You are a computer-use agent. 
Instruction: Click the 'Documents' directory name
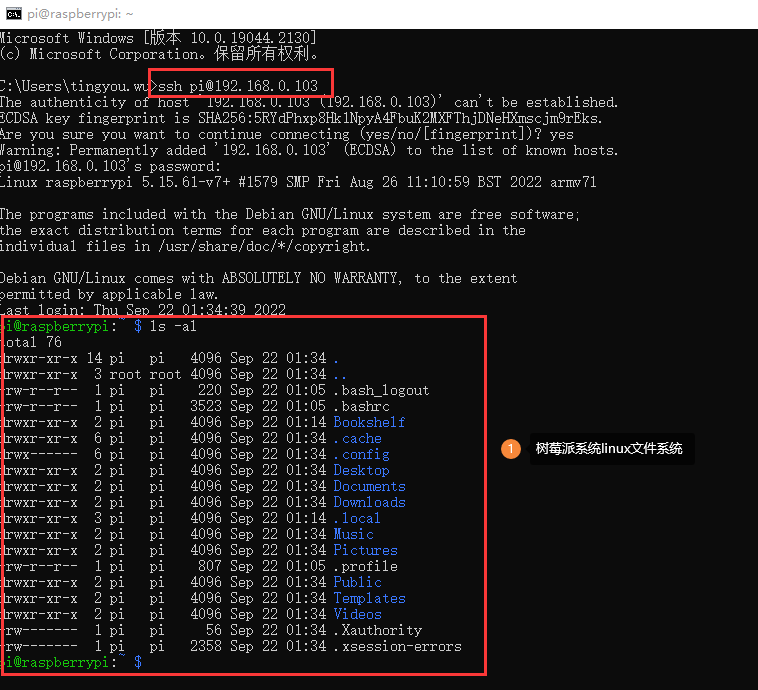point(369,486)
